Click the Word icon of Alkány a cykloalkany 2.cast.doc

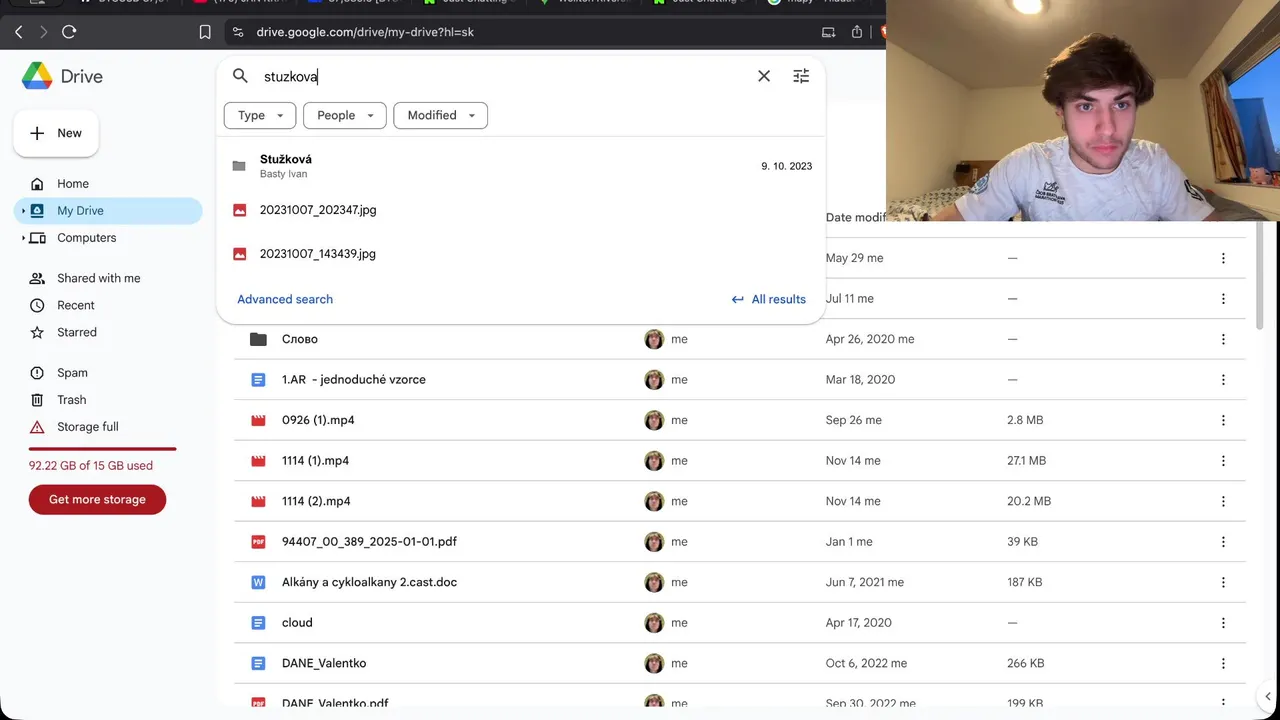coord(258,582)
